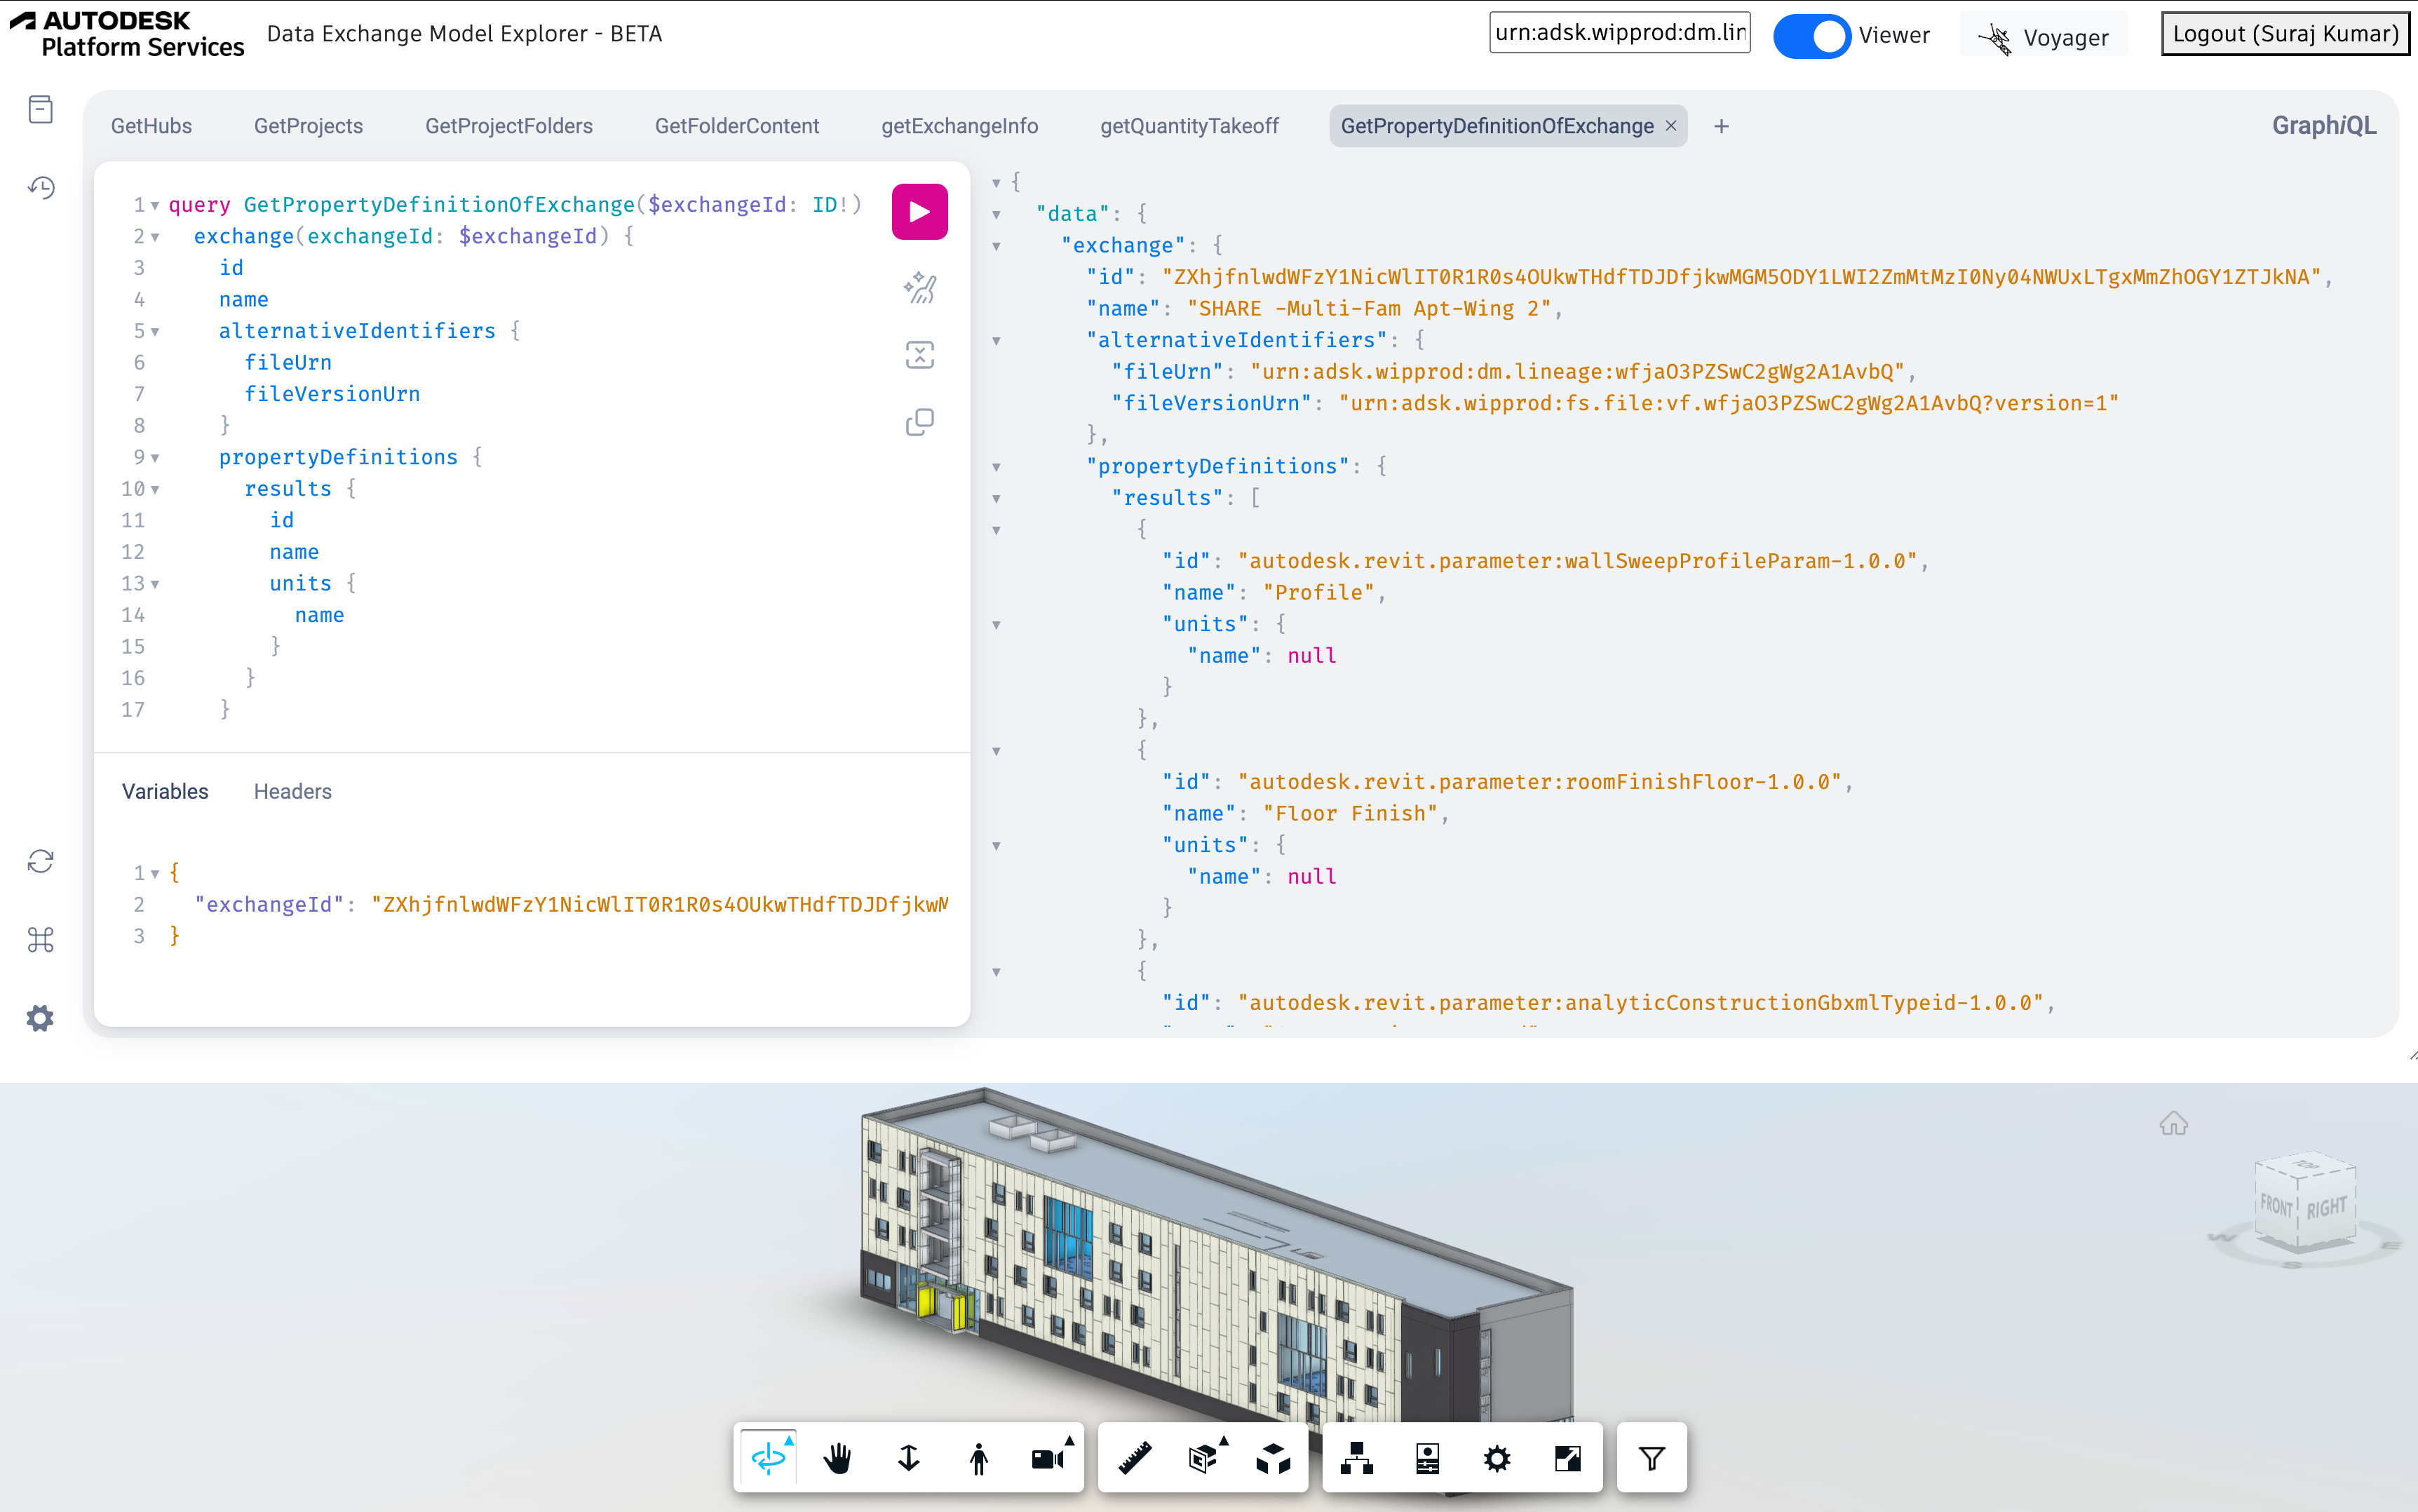Click Logout (Suraj Kumar) button

tap(2285, 33)
